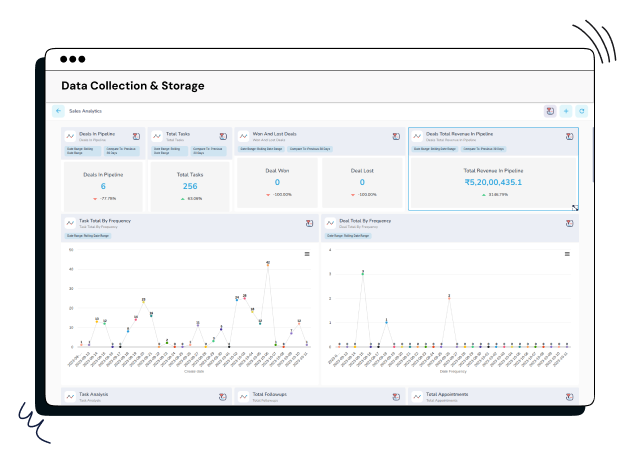
Task: Click Deals In Pipeline compare-to-previous tag
Action: [x=121, y=151]
